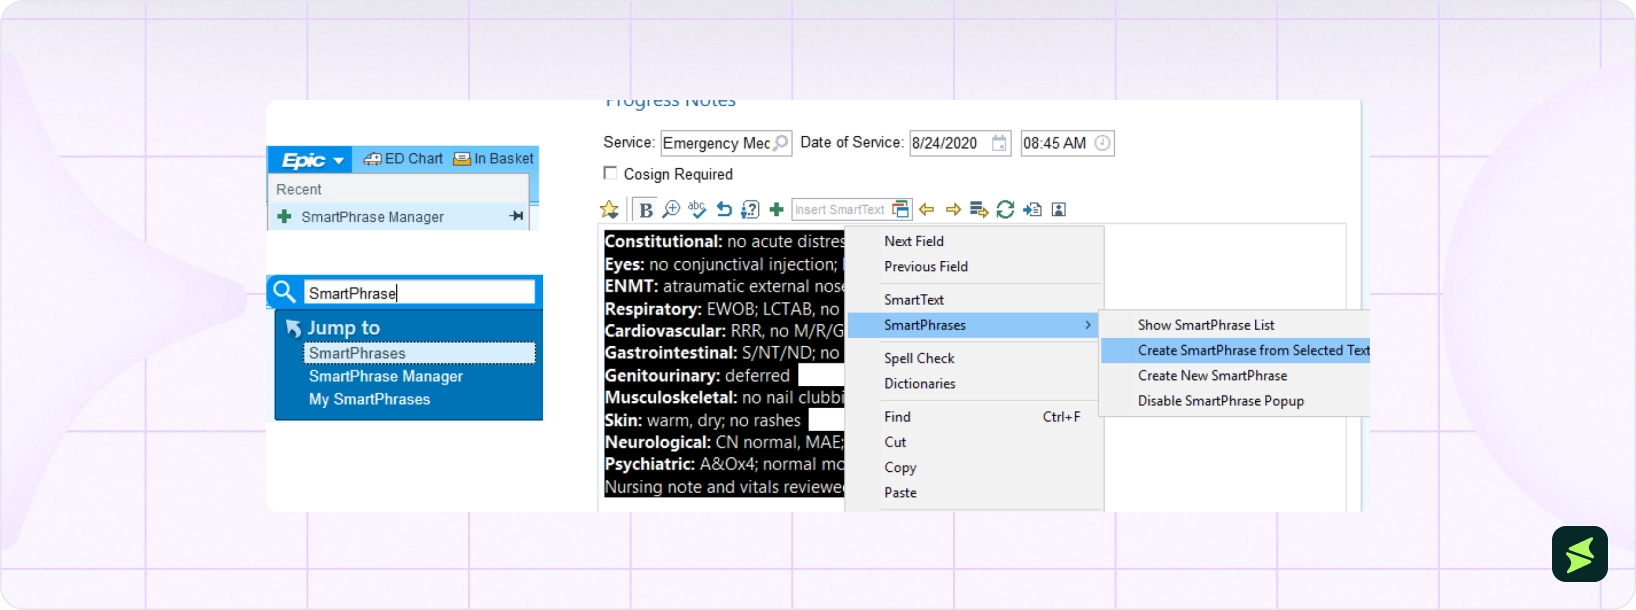1636x610 pixels.
Task: Run the abc spell check icon
Action: tap(697, 209)
